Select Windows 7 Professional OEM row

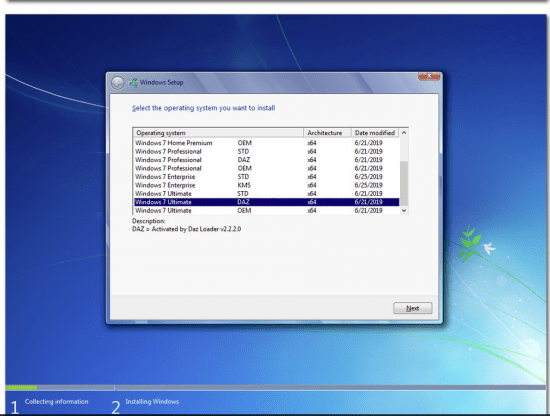coord(266,168)
